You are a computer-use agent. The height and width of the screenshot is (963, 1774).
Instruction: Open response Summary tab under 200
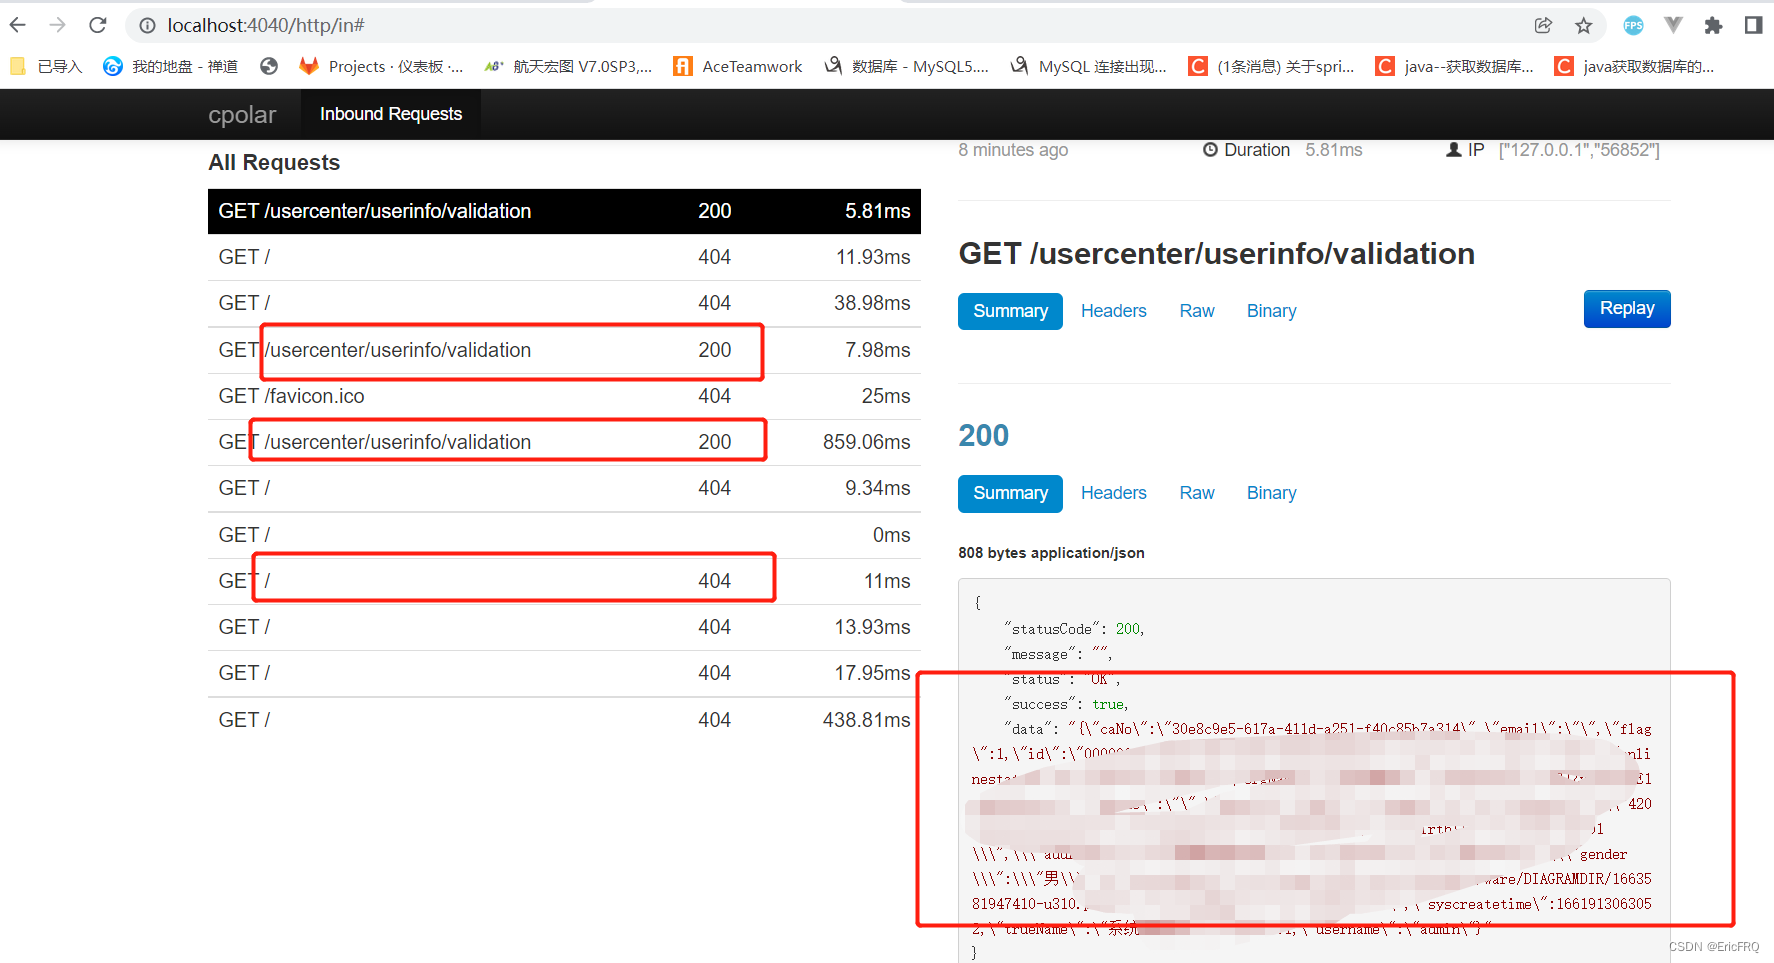(1010, 493)
